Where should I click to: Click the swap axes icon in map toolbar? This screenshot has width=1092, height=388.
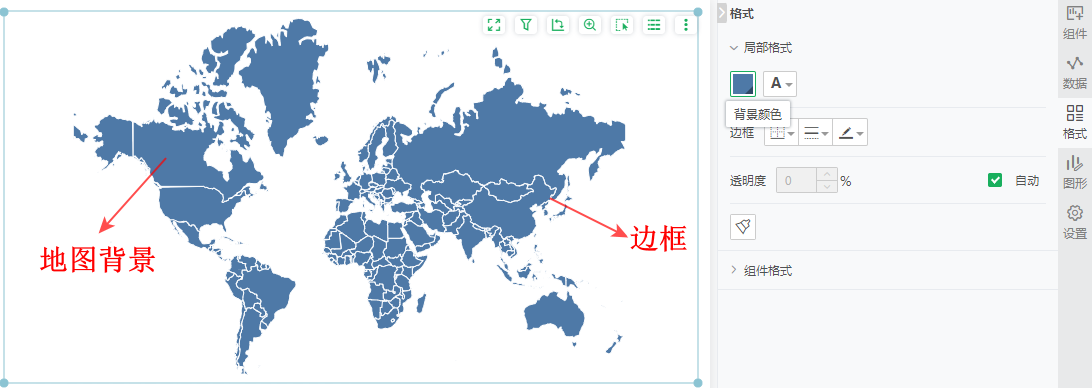pyautogui.click(x=558, y=25)
